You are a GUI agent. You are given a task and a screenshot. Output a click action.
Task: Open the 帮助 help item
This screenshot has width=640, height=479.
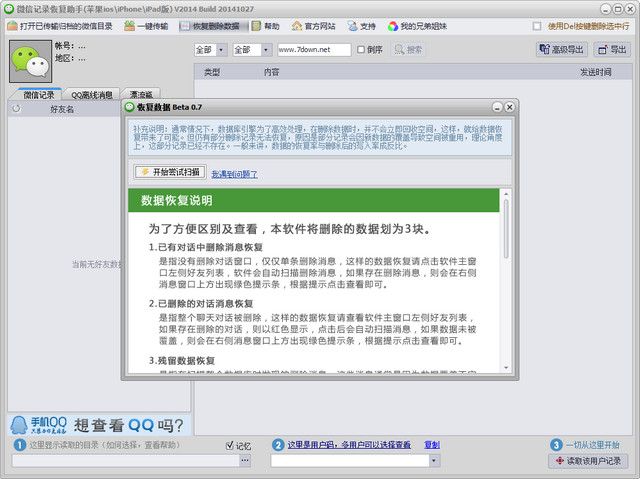(266, 26)
